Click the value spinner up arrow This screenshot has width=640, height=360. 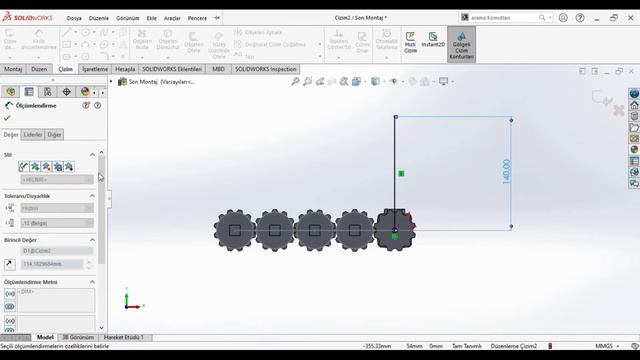click(89, 262)
